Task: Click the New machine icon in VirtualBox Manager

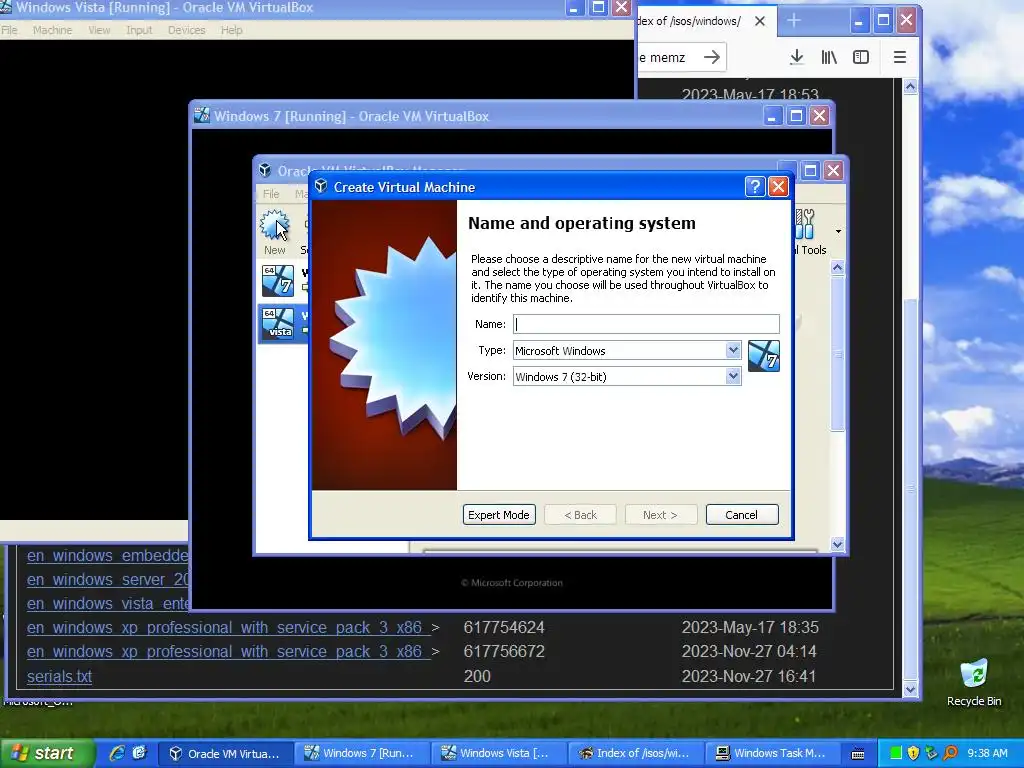Action: (274, 232)
